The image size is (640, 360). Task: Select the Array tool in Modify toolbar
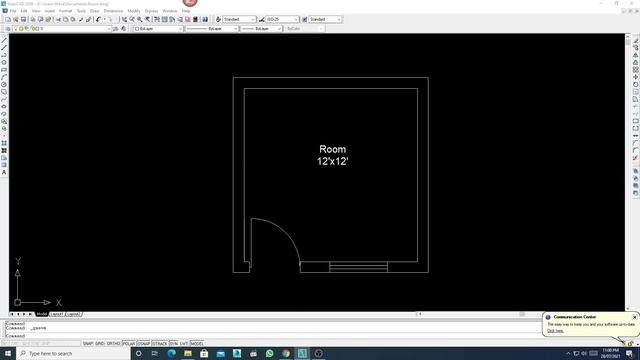[636, 70]
